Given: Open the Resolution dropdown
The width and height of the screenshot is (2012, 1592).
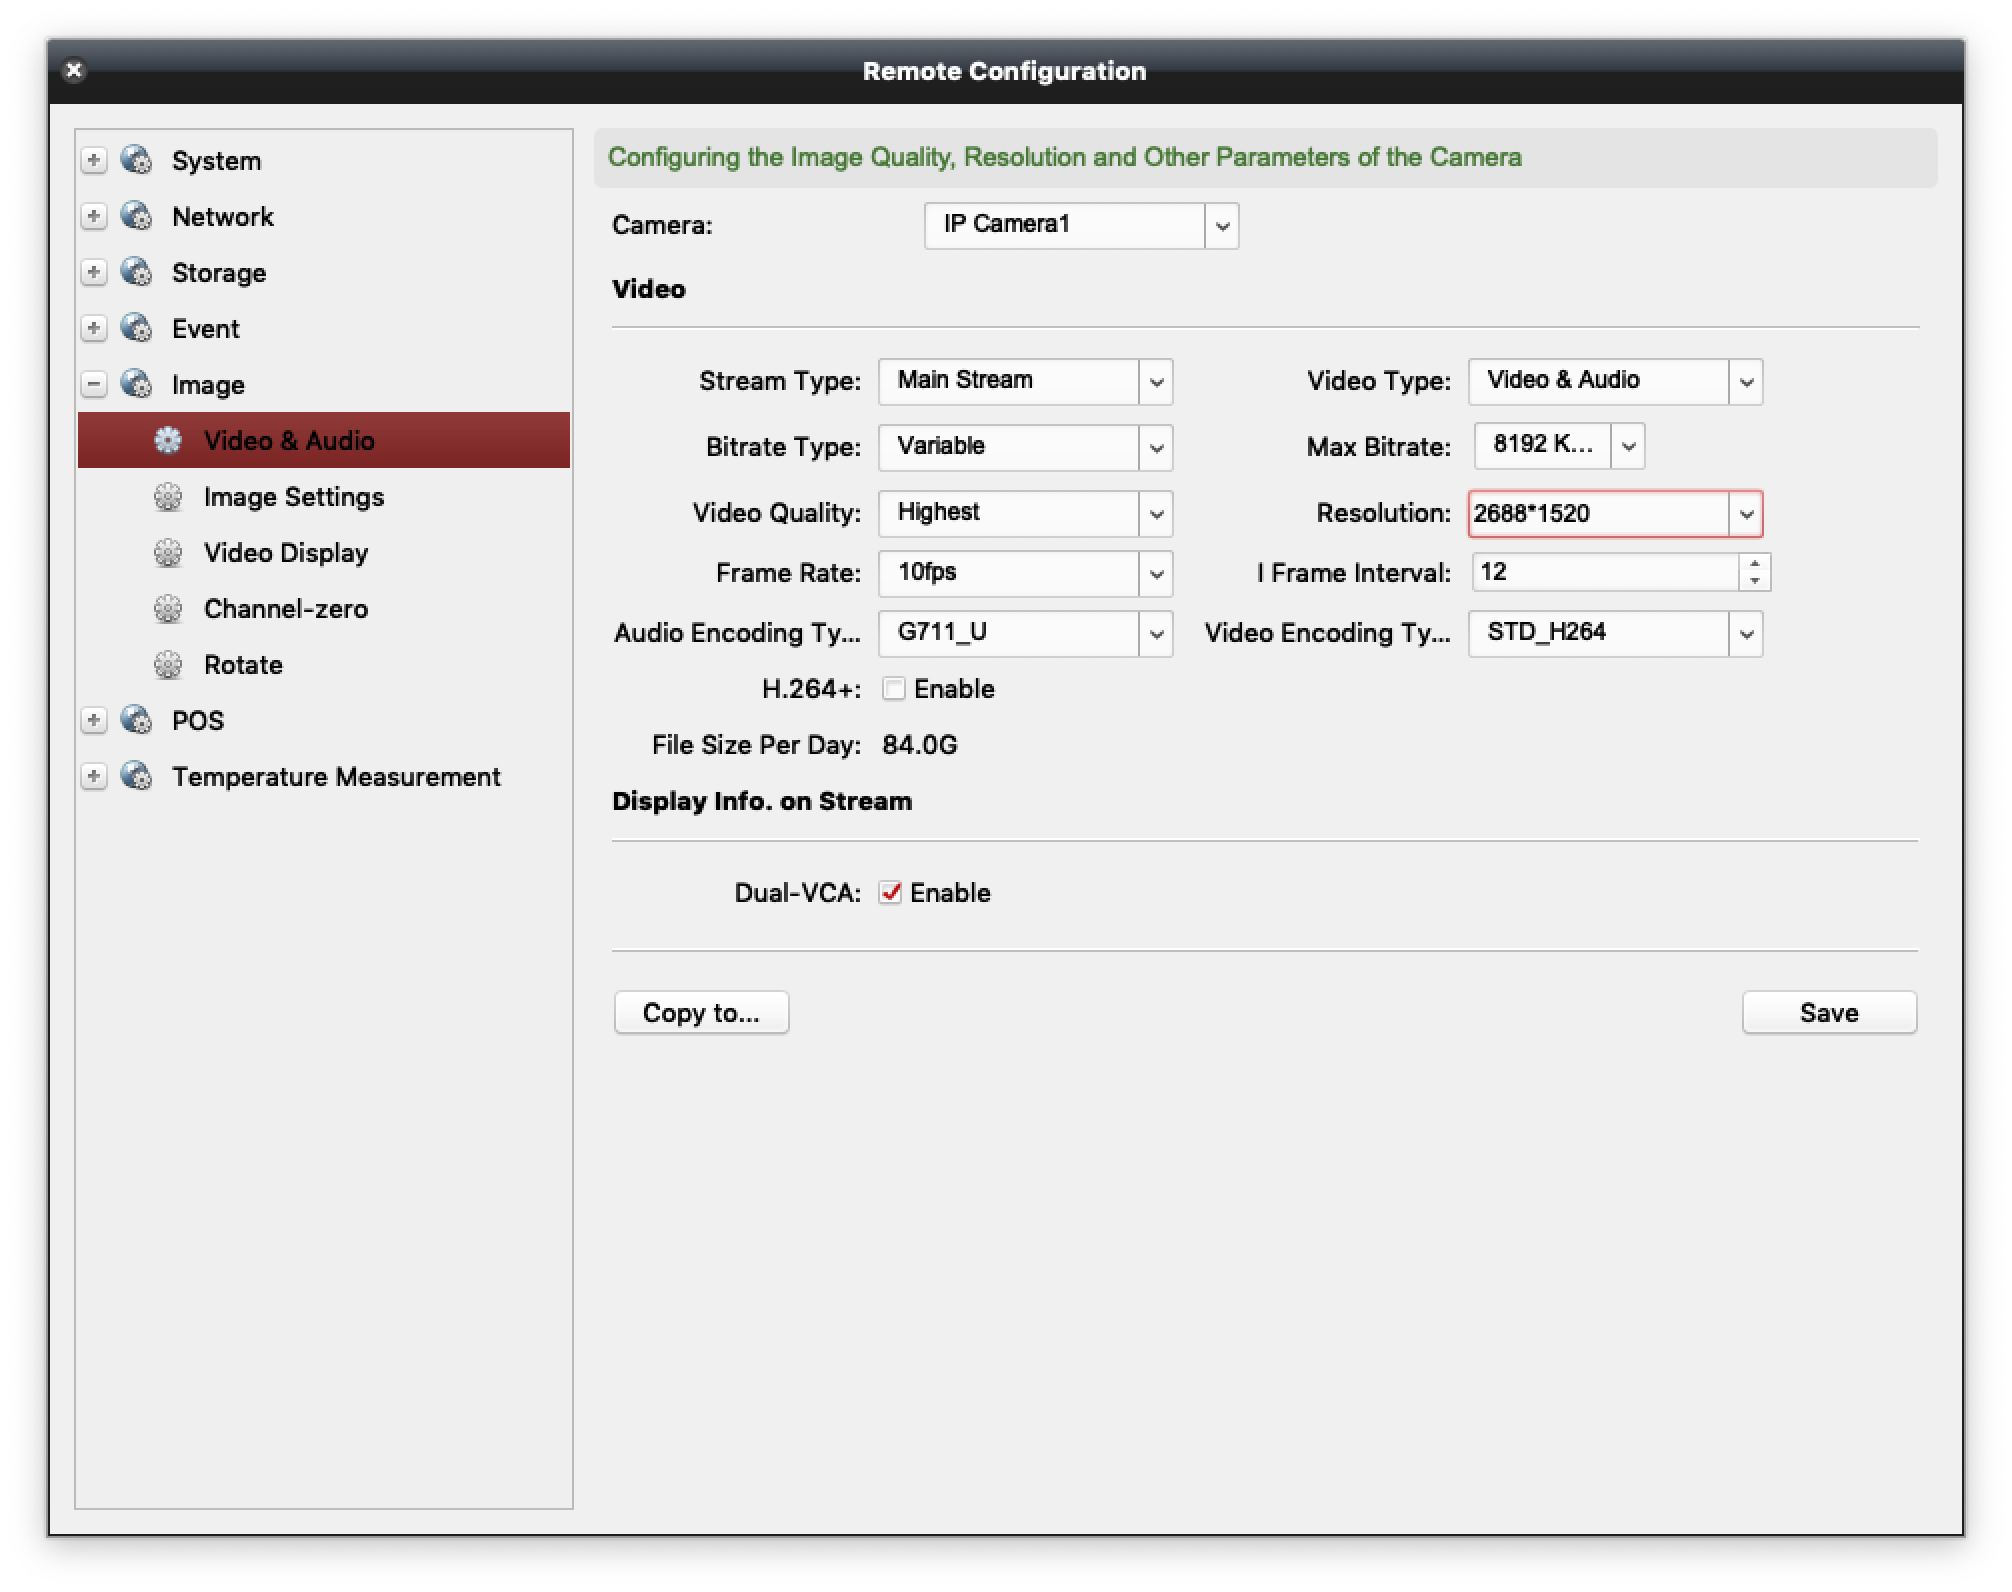Looking at the screenshot, I should 1746,514.
